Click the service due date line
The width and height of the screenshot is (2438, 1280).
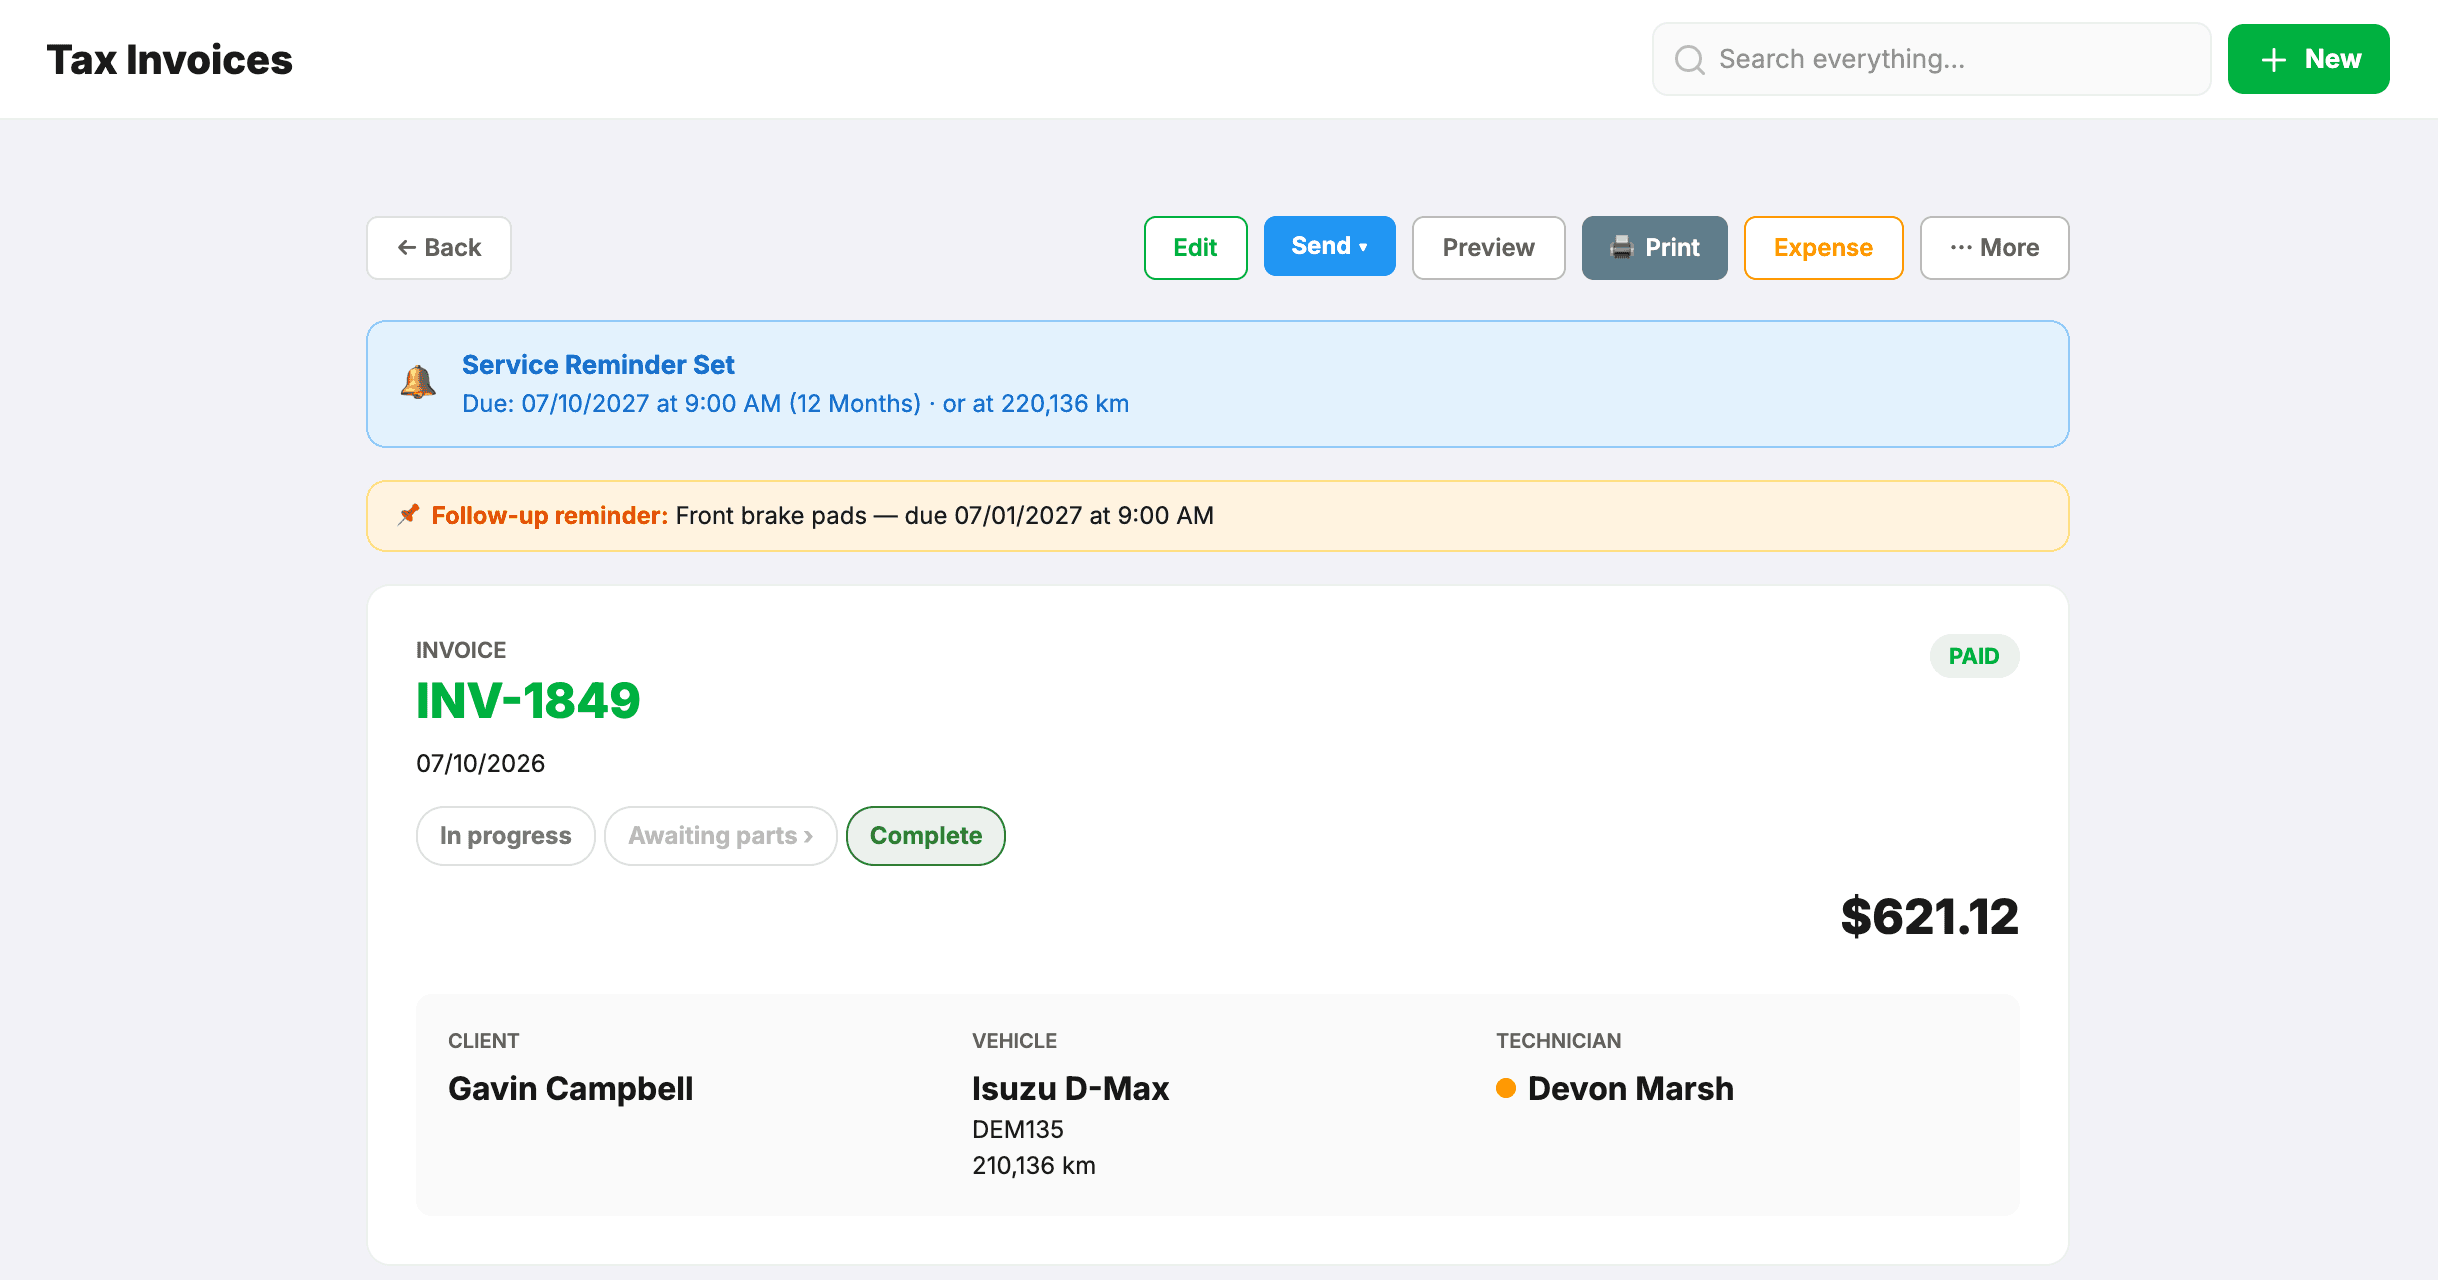[x=795, y=403]
